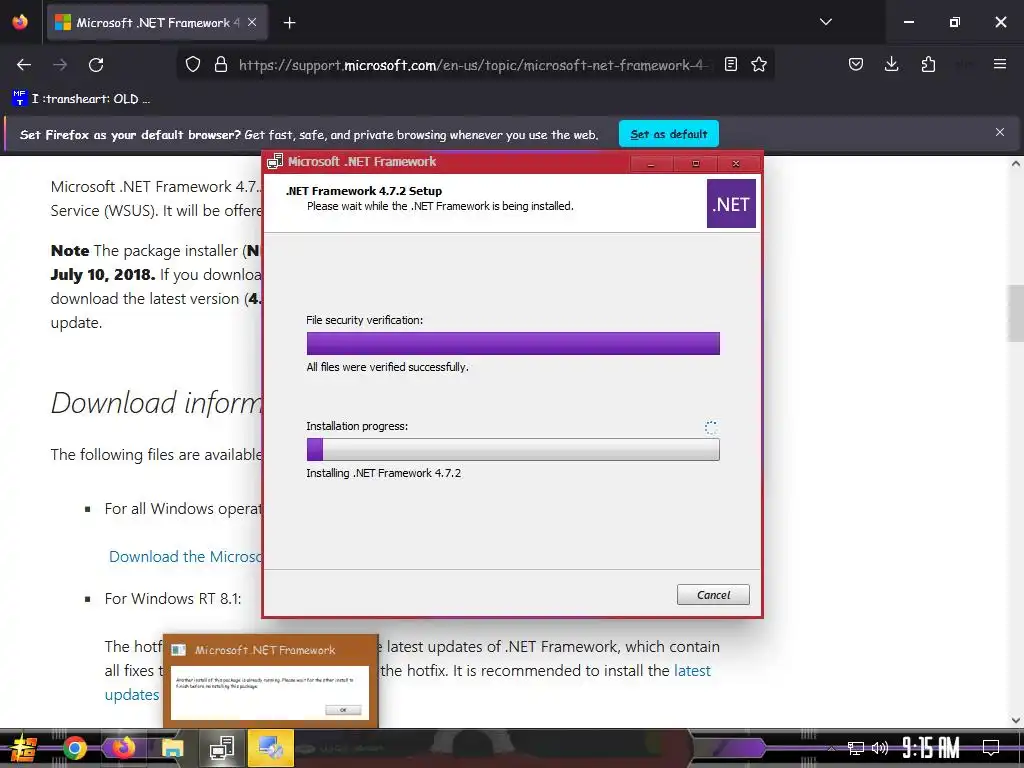Open File Explorer from the taskbar
Viewport: 1024px width, 768px height.
172,748
